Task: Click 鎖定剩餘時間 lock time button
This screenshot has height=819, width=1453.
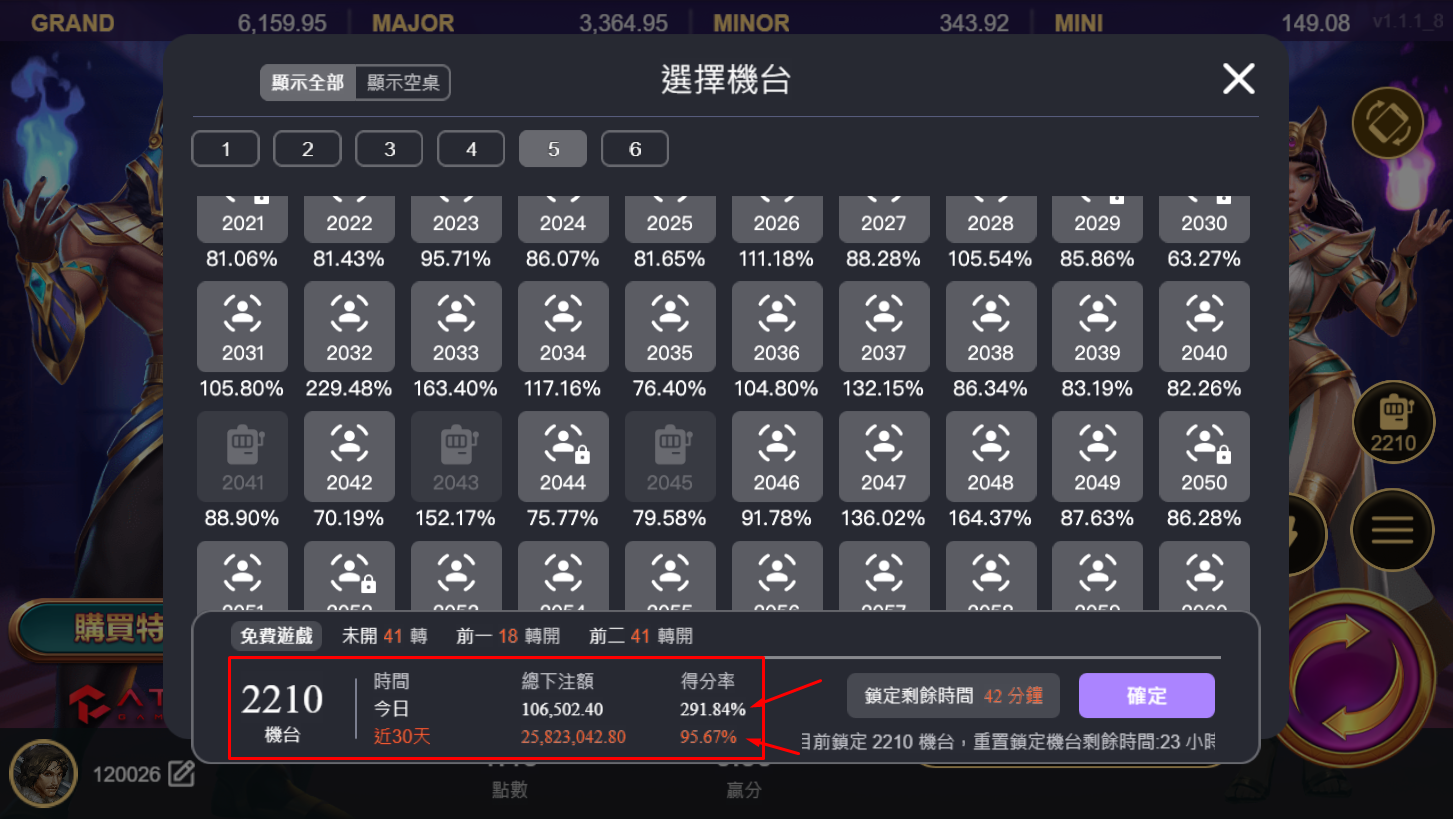Action: click(x=952, y=696)
